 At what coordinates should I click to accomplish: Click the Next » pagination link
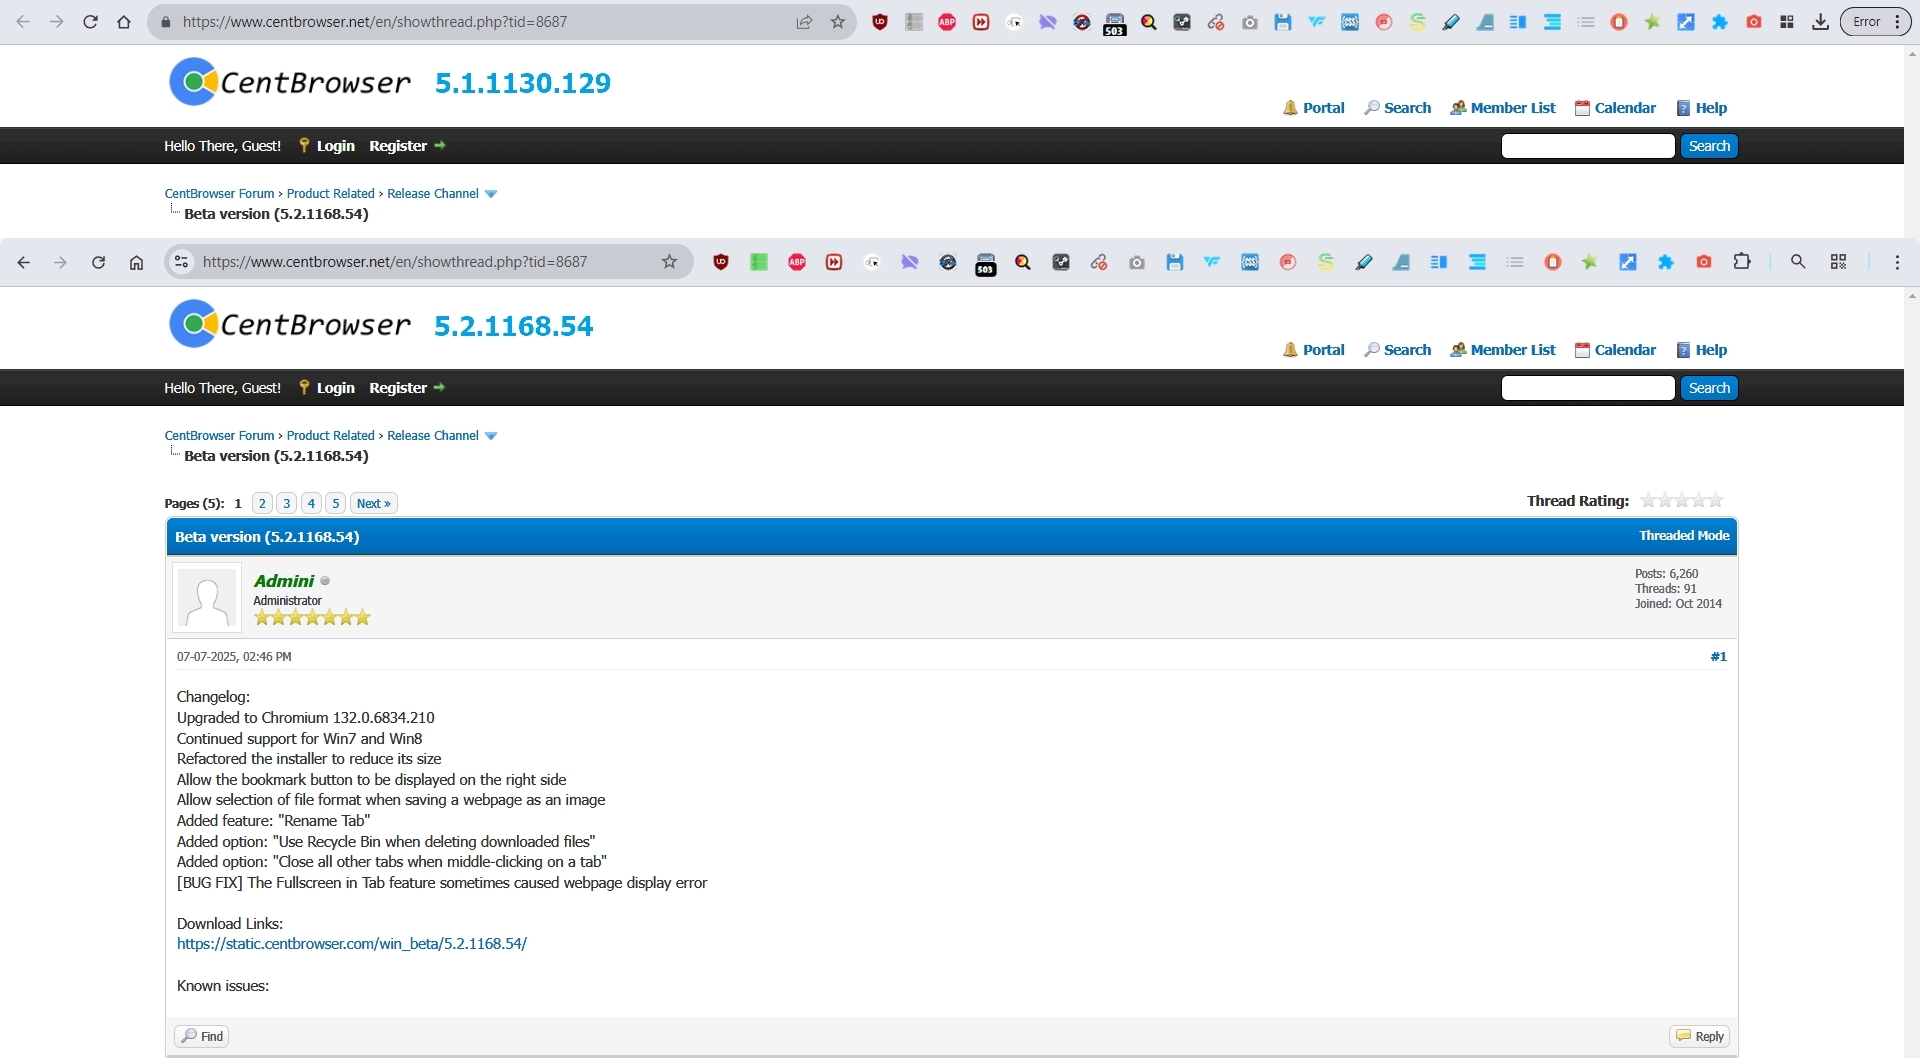[374, 503]
